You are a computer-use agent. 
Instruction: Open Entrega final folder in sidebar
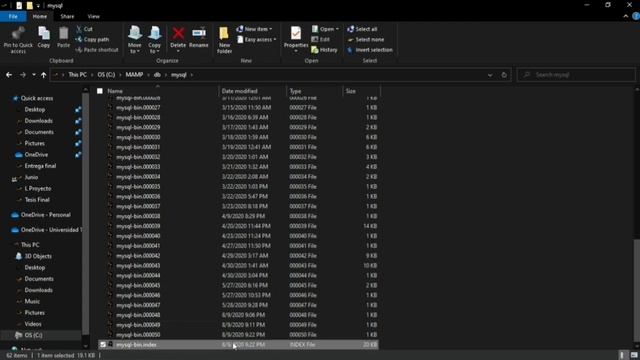pyautogui.click(x=40, y=166)
